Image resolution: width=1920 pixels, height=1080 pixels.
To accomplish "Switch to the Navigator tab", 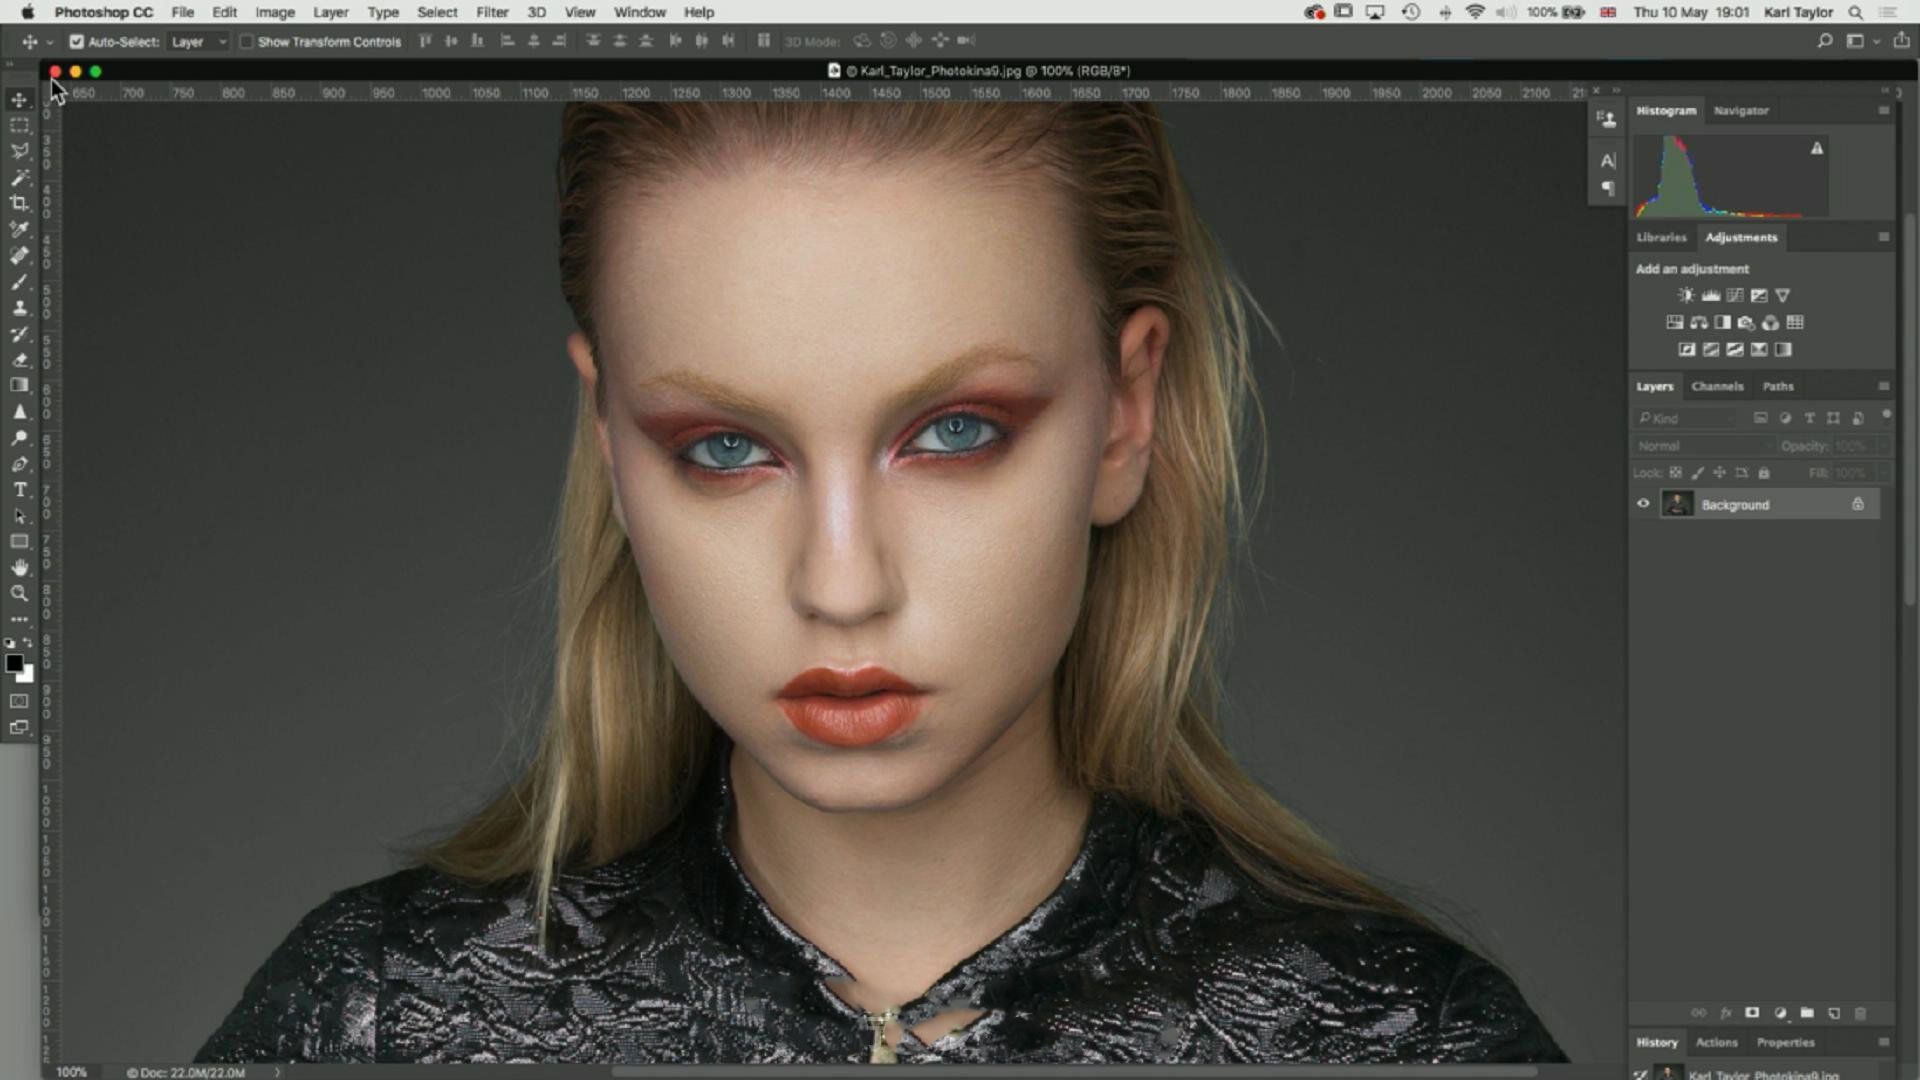I will 1741,110.
